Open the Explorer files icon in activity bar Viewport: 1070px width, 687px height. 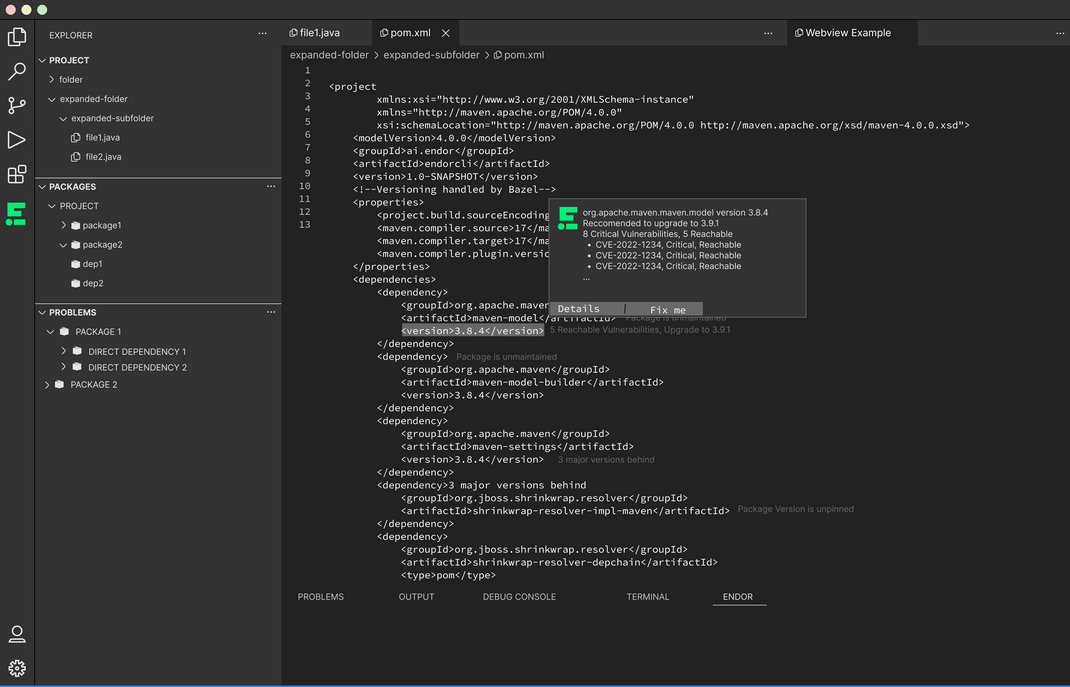point(17,37)
